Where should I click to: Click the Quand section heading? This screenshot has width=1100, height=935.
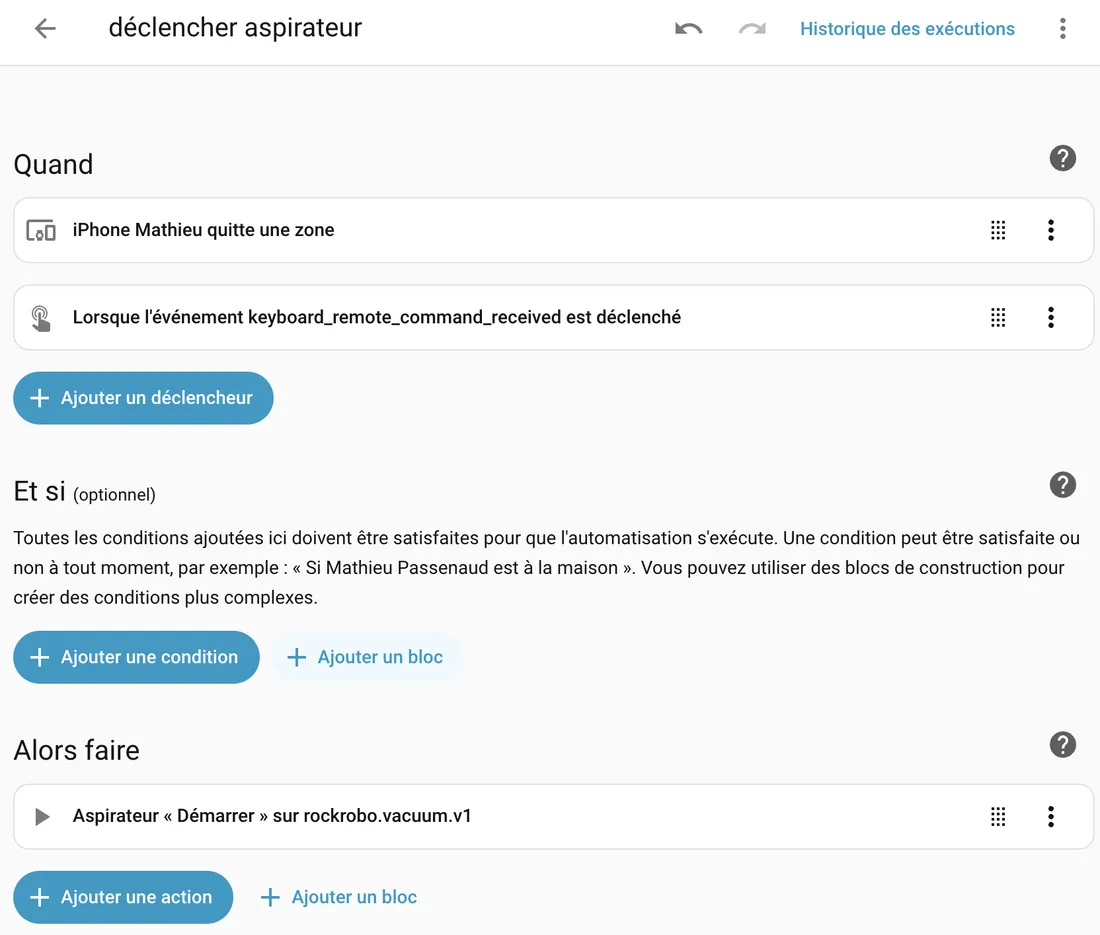(53, 164)
